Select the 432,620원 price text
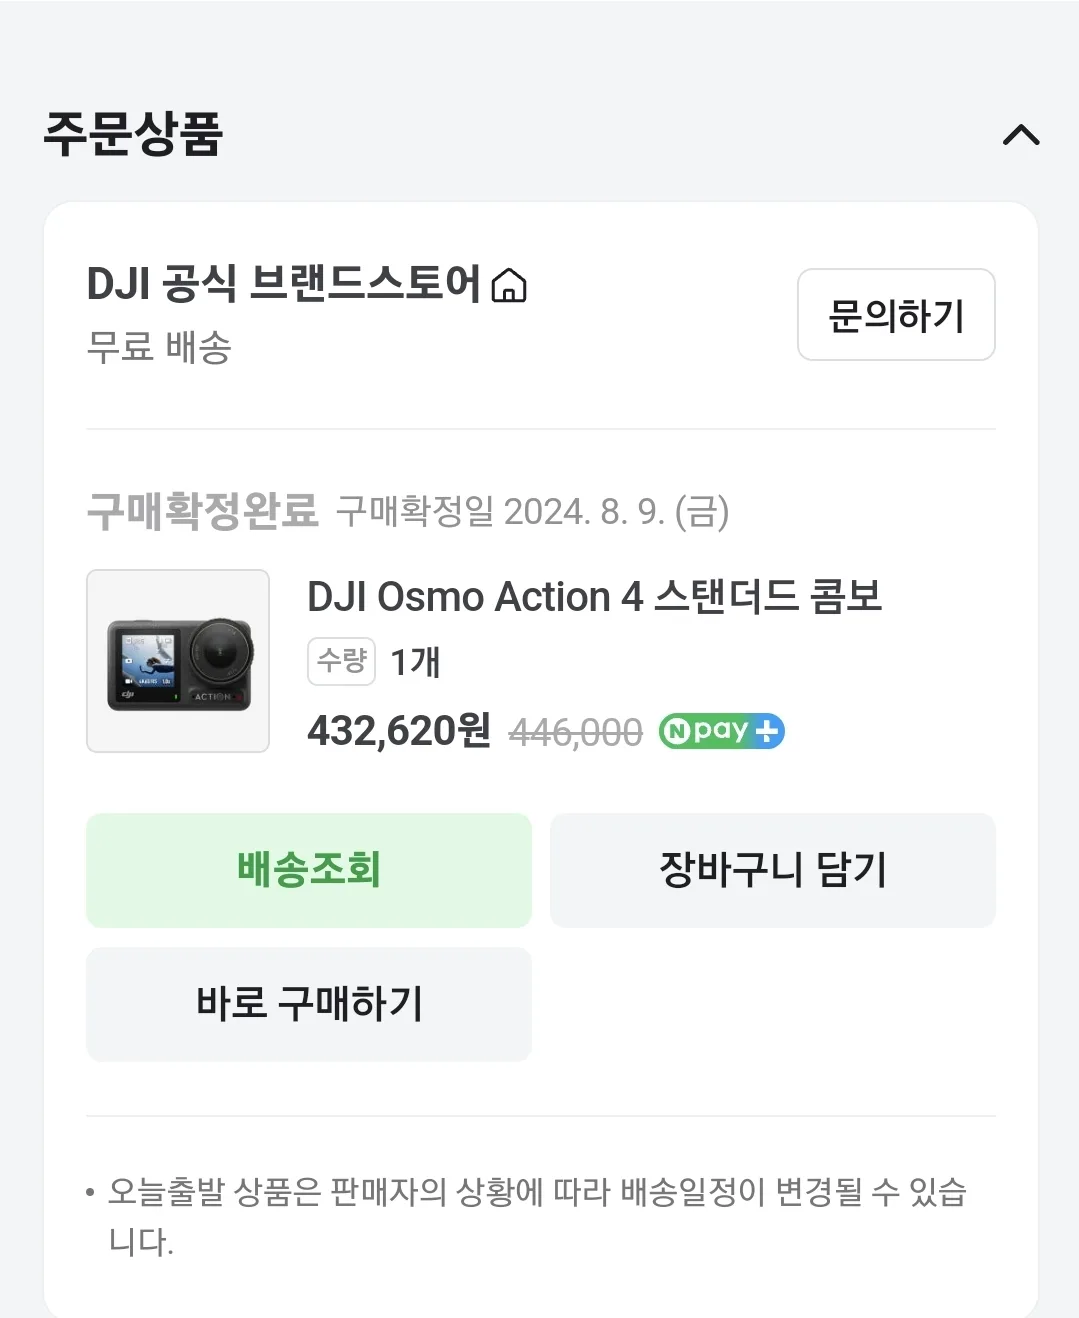The image size is (1079, 1318). [399, 731]
